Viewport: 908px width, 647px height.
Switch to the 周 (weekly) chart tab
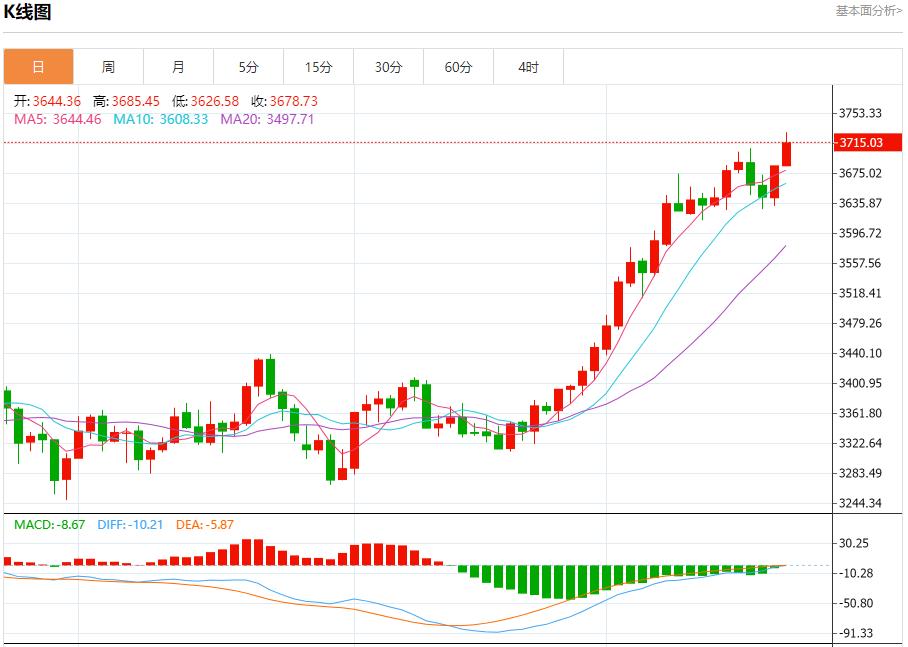pyautogui.click(x=108, y=66)
